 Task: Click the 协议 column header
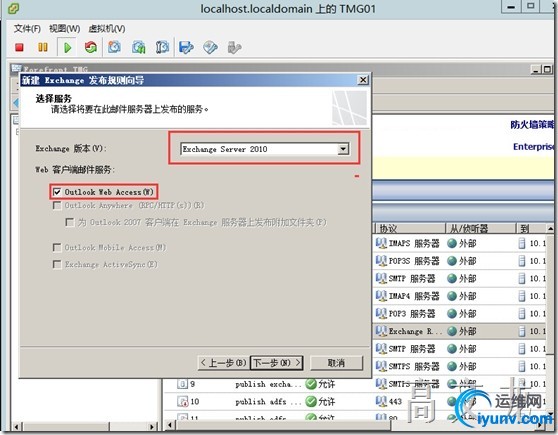[x=409, y=229]
